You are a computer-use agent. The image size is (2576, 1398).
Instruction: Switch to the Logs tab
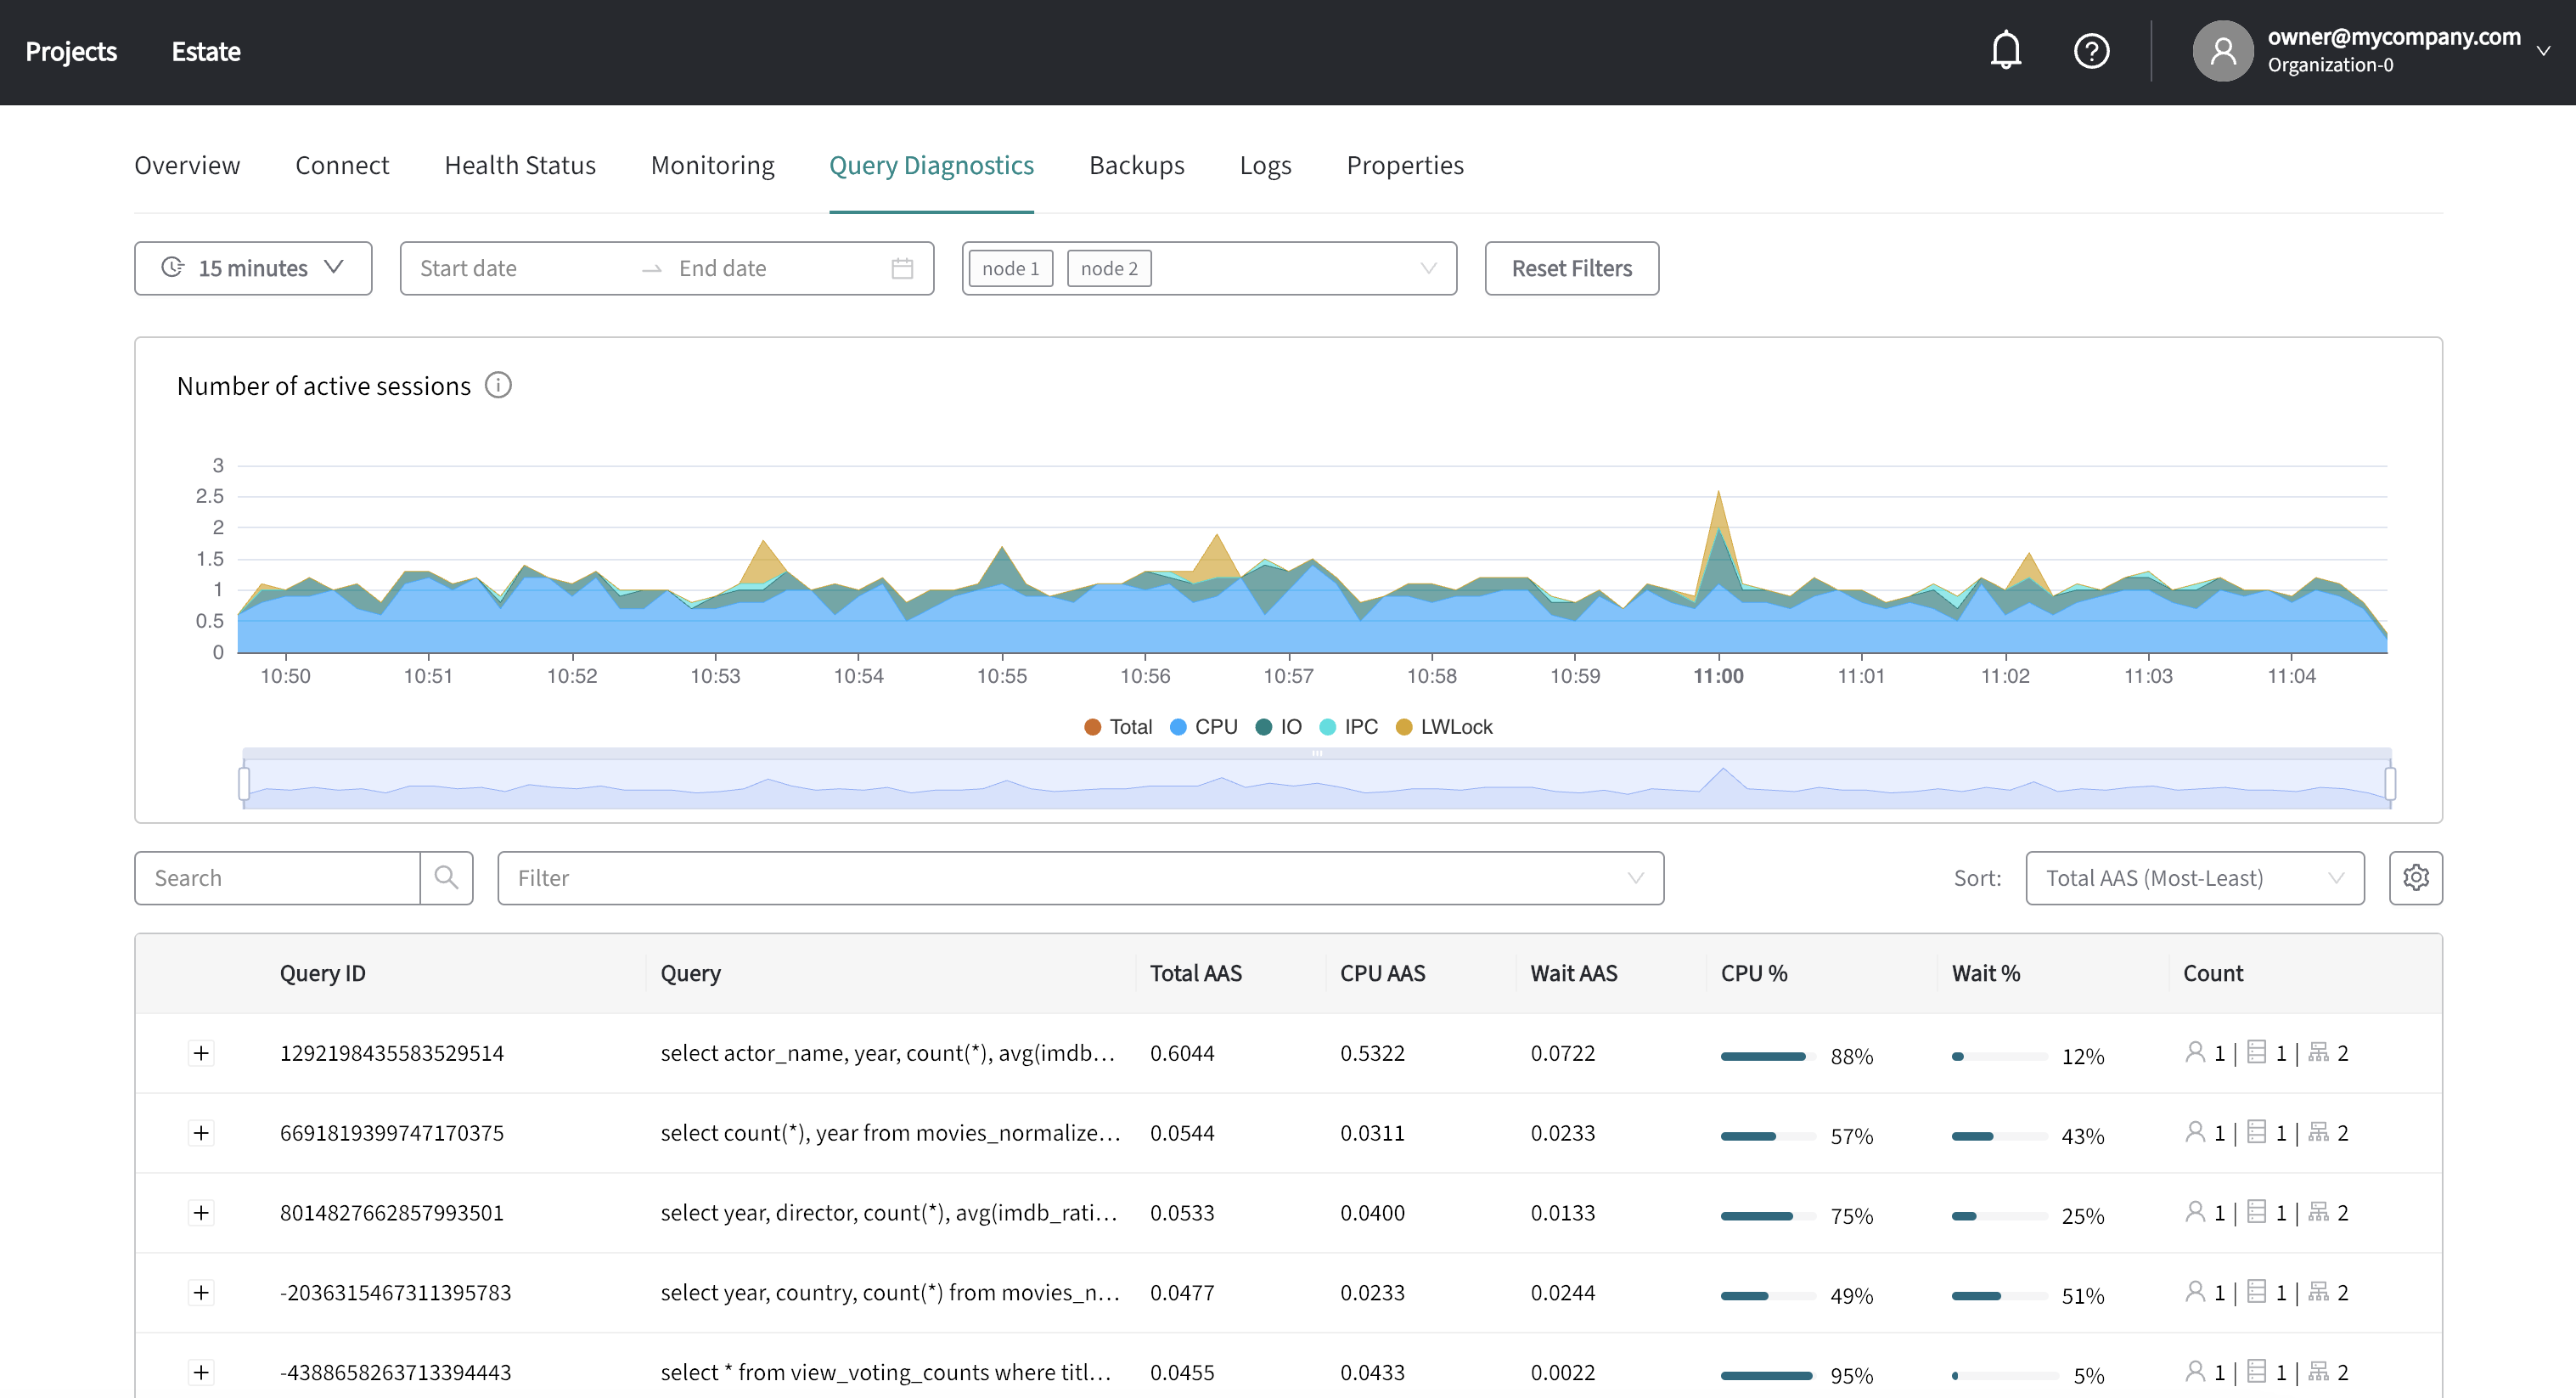point(1265,165)
